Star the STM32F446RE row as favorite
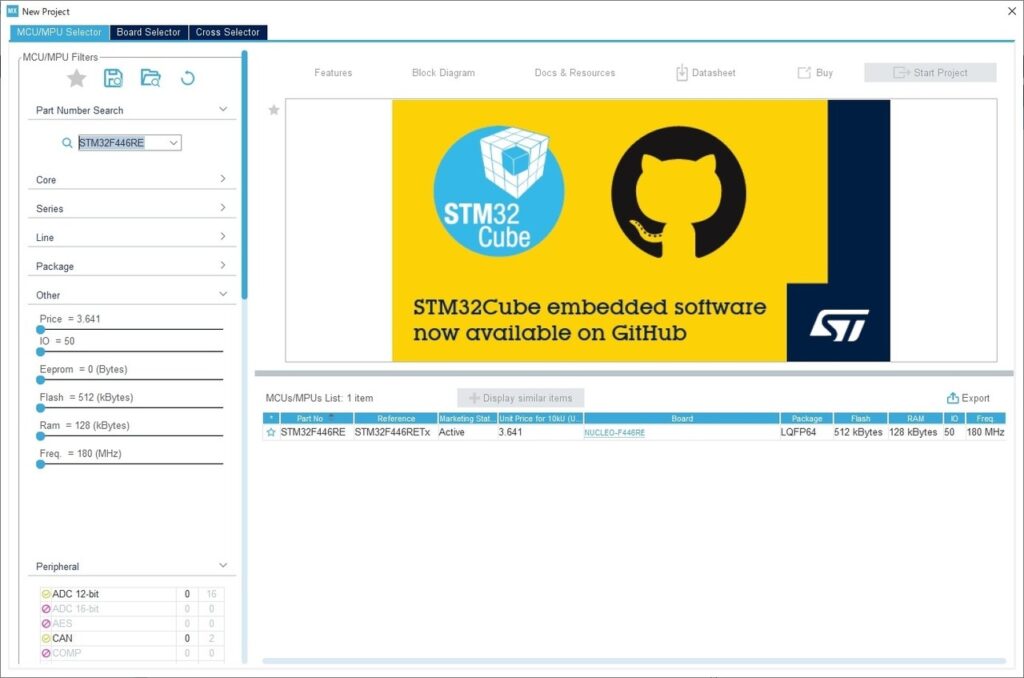 click(271, 433)
